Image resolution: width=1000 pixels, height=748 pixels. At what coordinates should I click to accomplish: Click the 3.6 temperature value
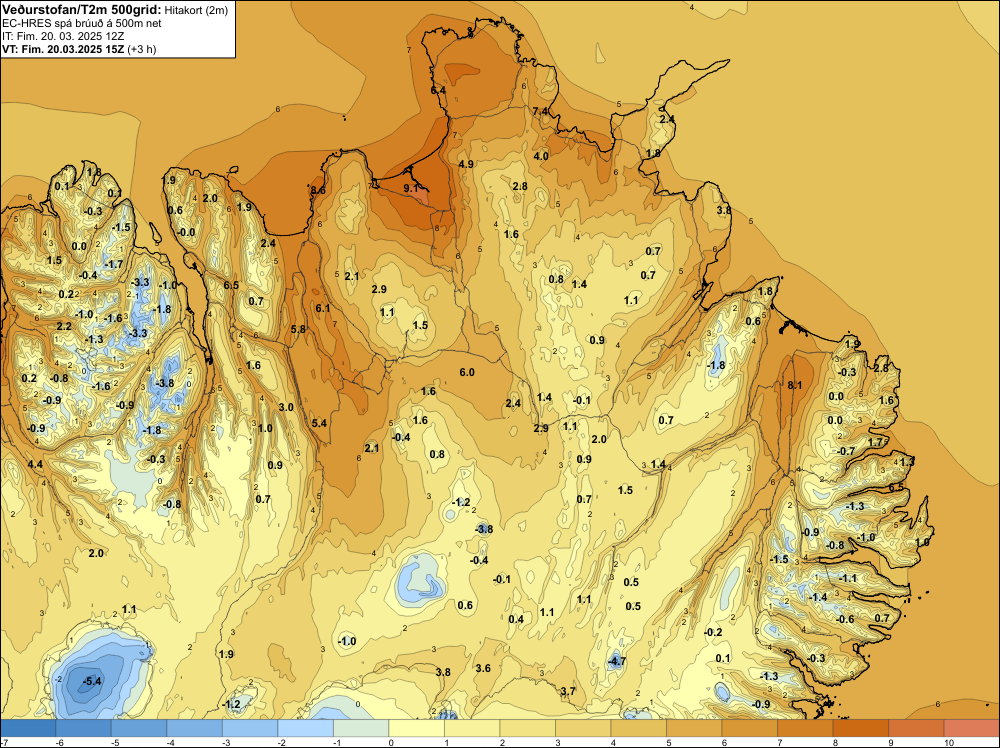pyautogui.click(x=483, y=668)
